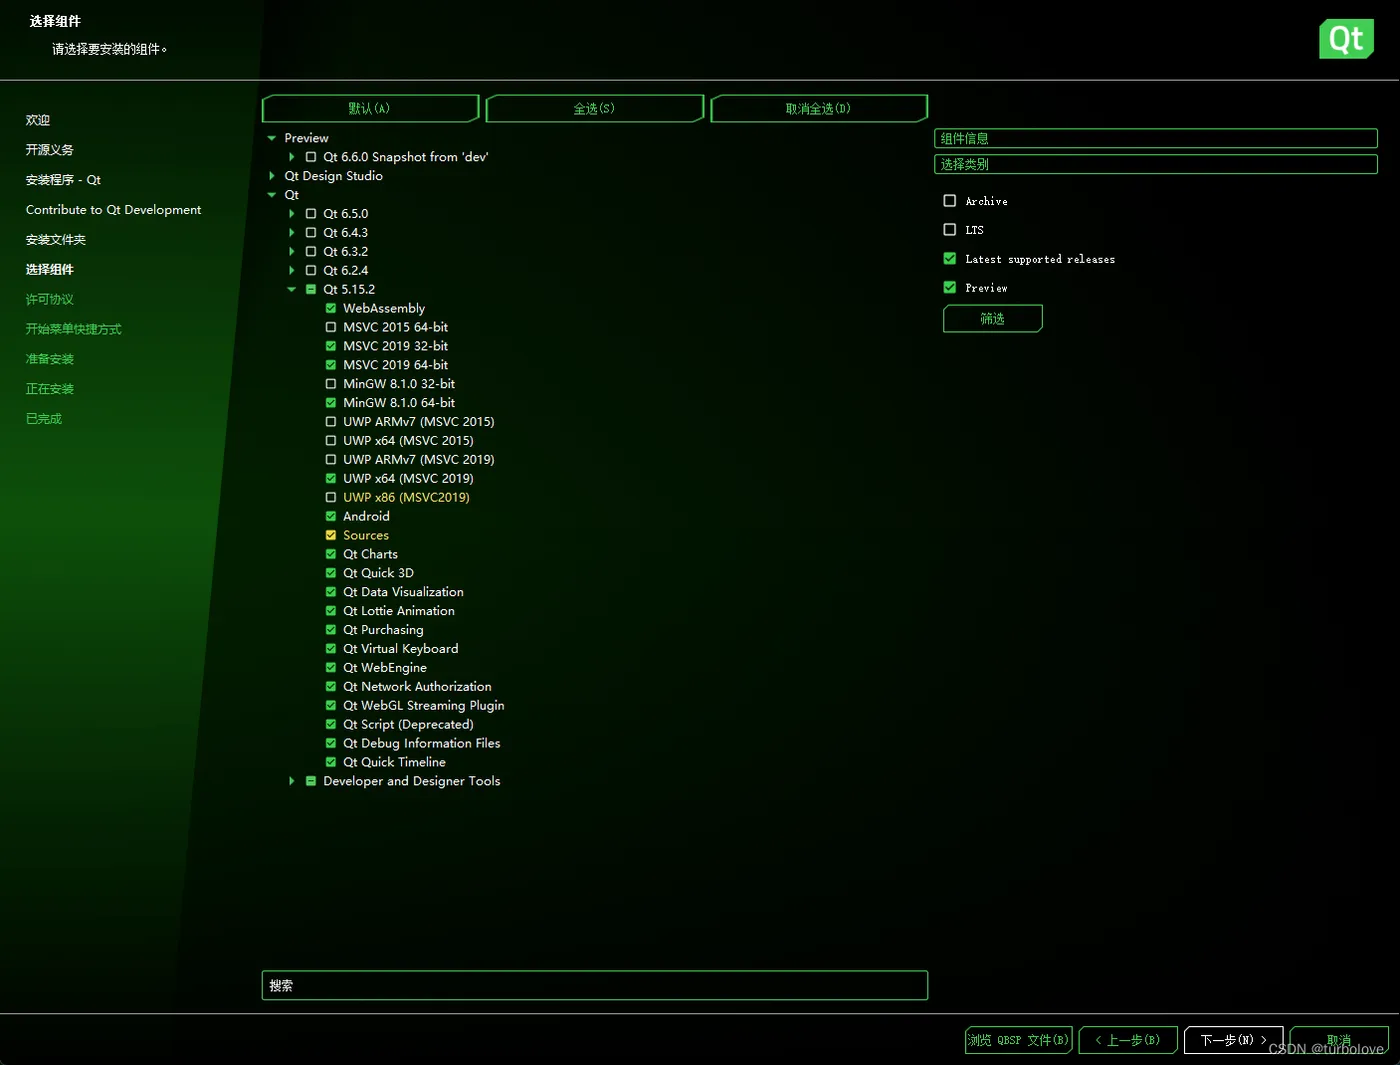Check the MSVC 2015 64-bit component

click(x=331, y=327)
